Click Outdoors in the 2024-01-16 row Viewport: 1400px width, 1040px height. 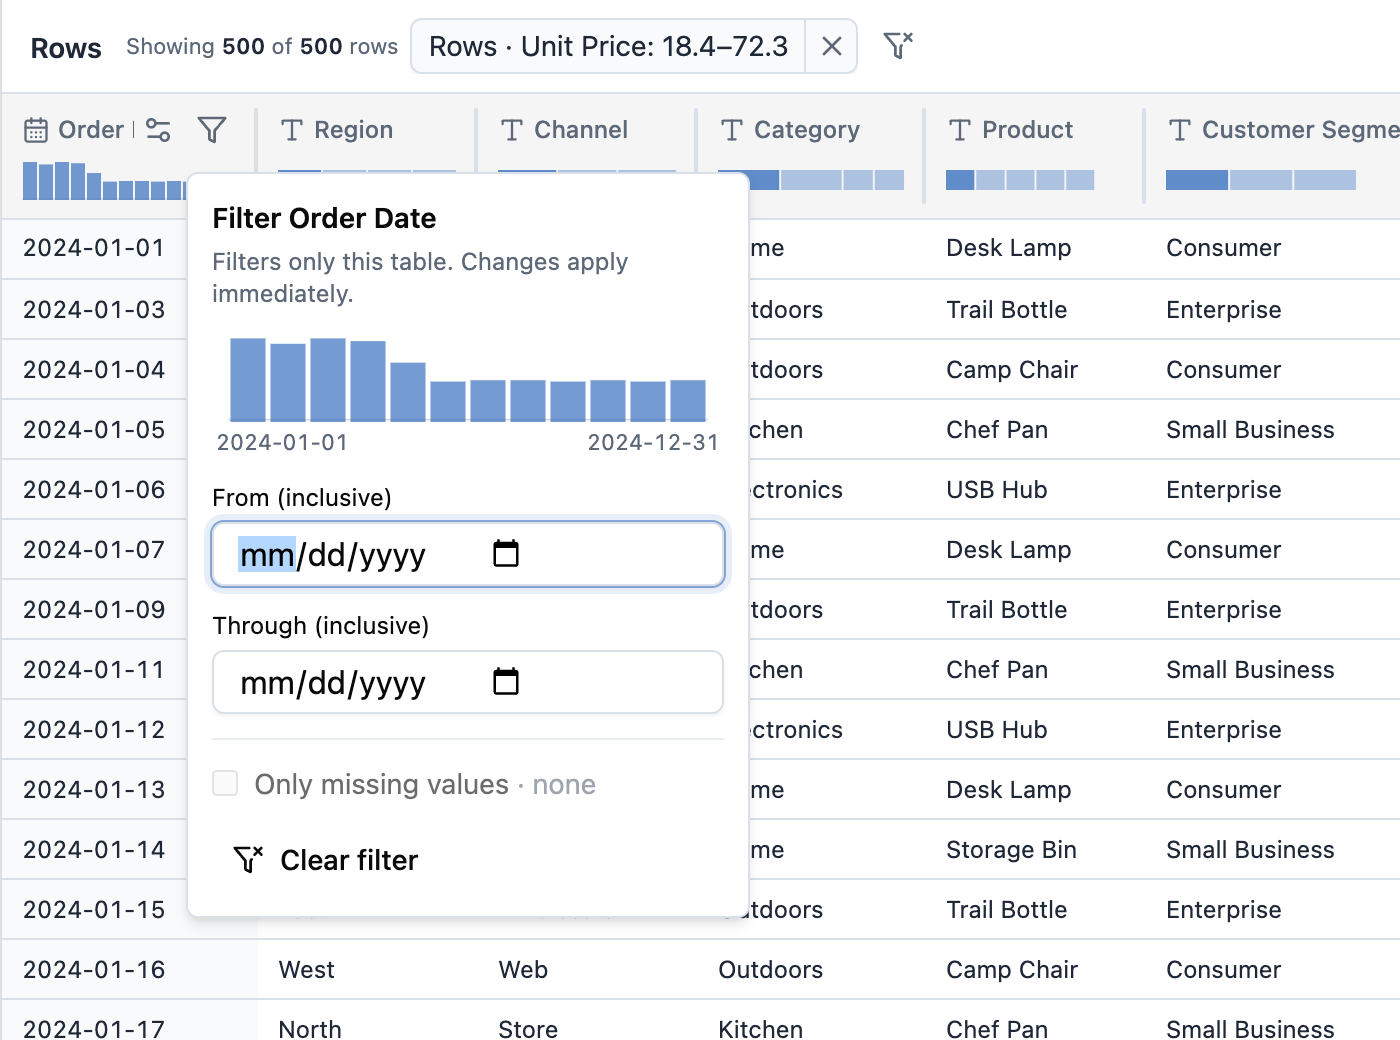[x=770, y=970]
